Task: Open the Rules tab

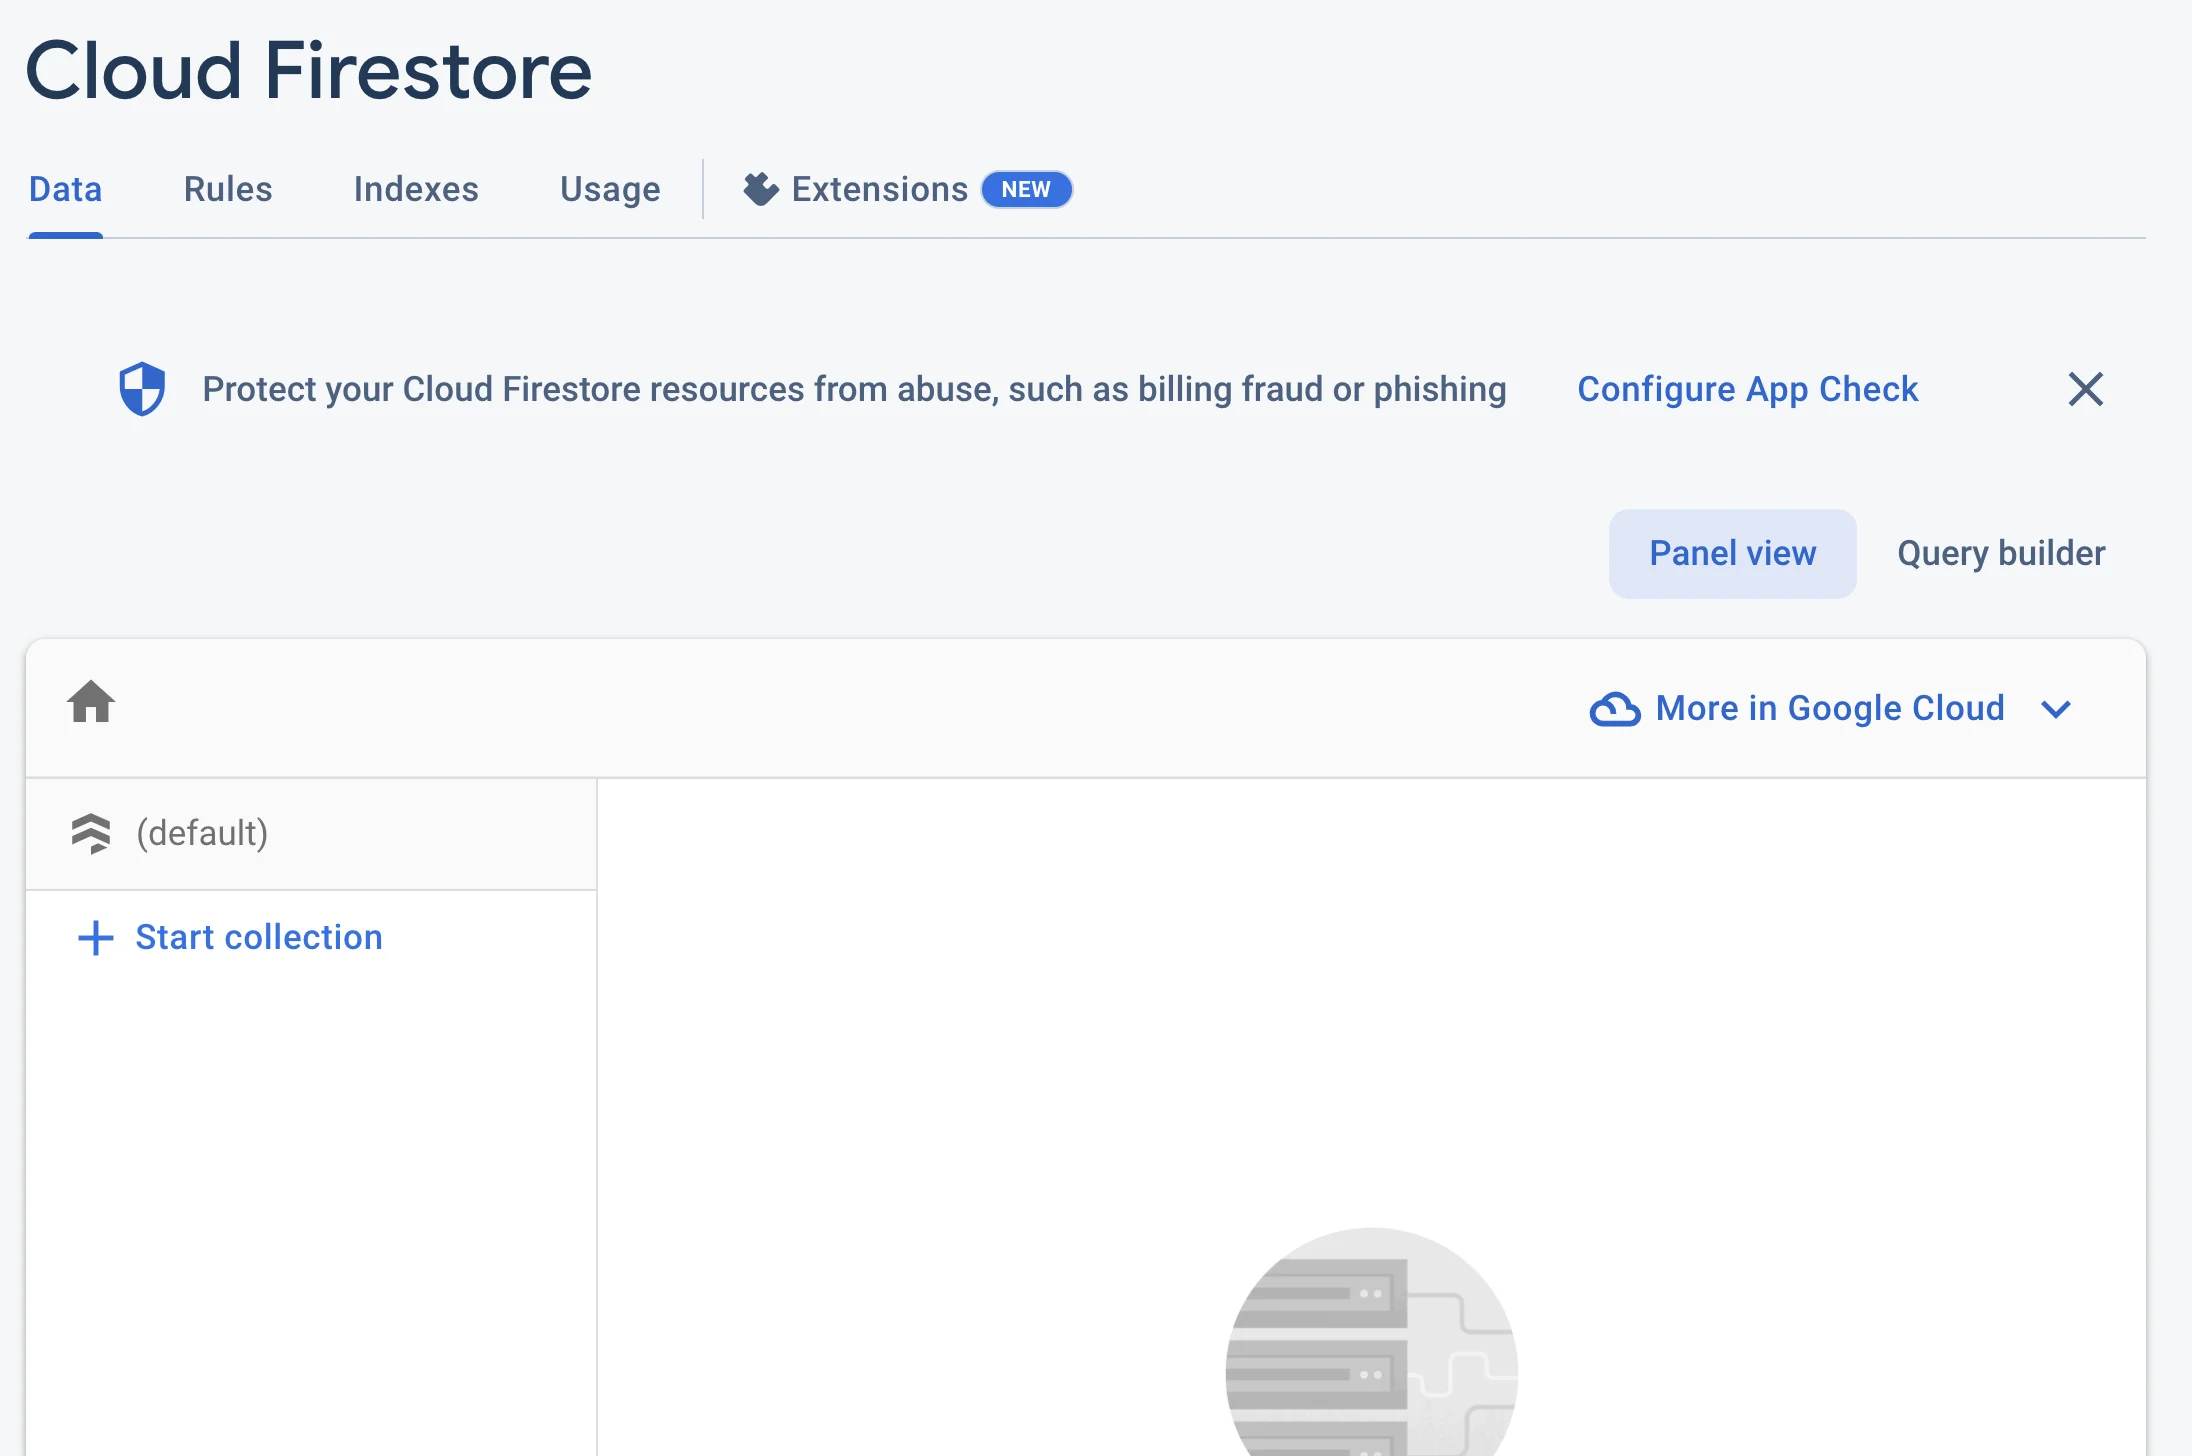Action: click(228, 189)
